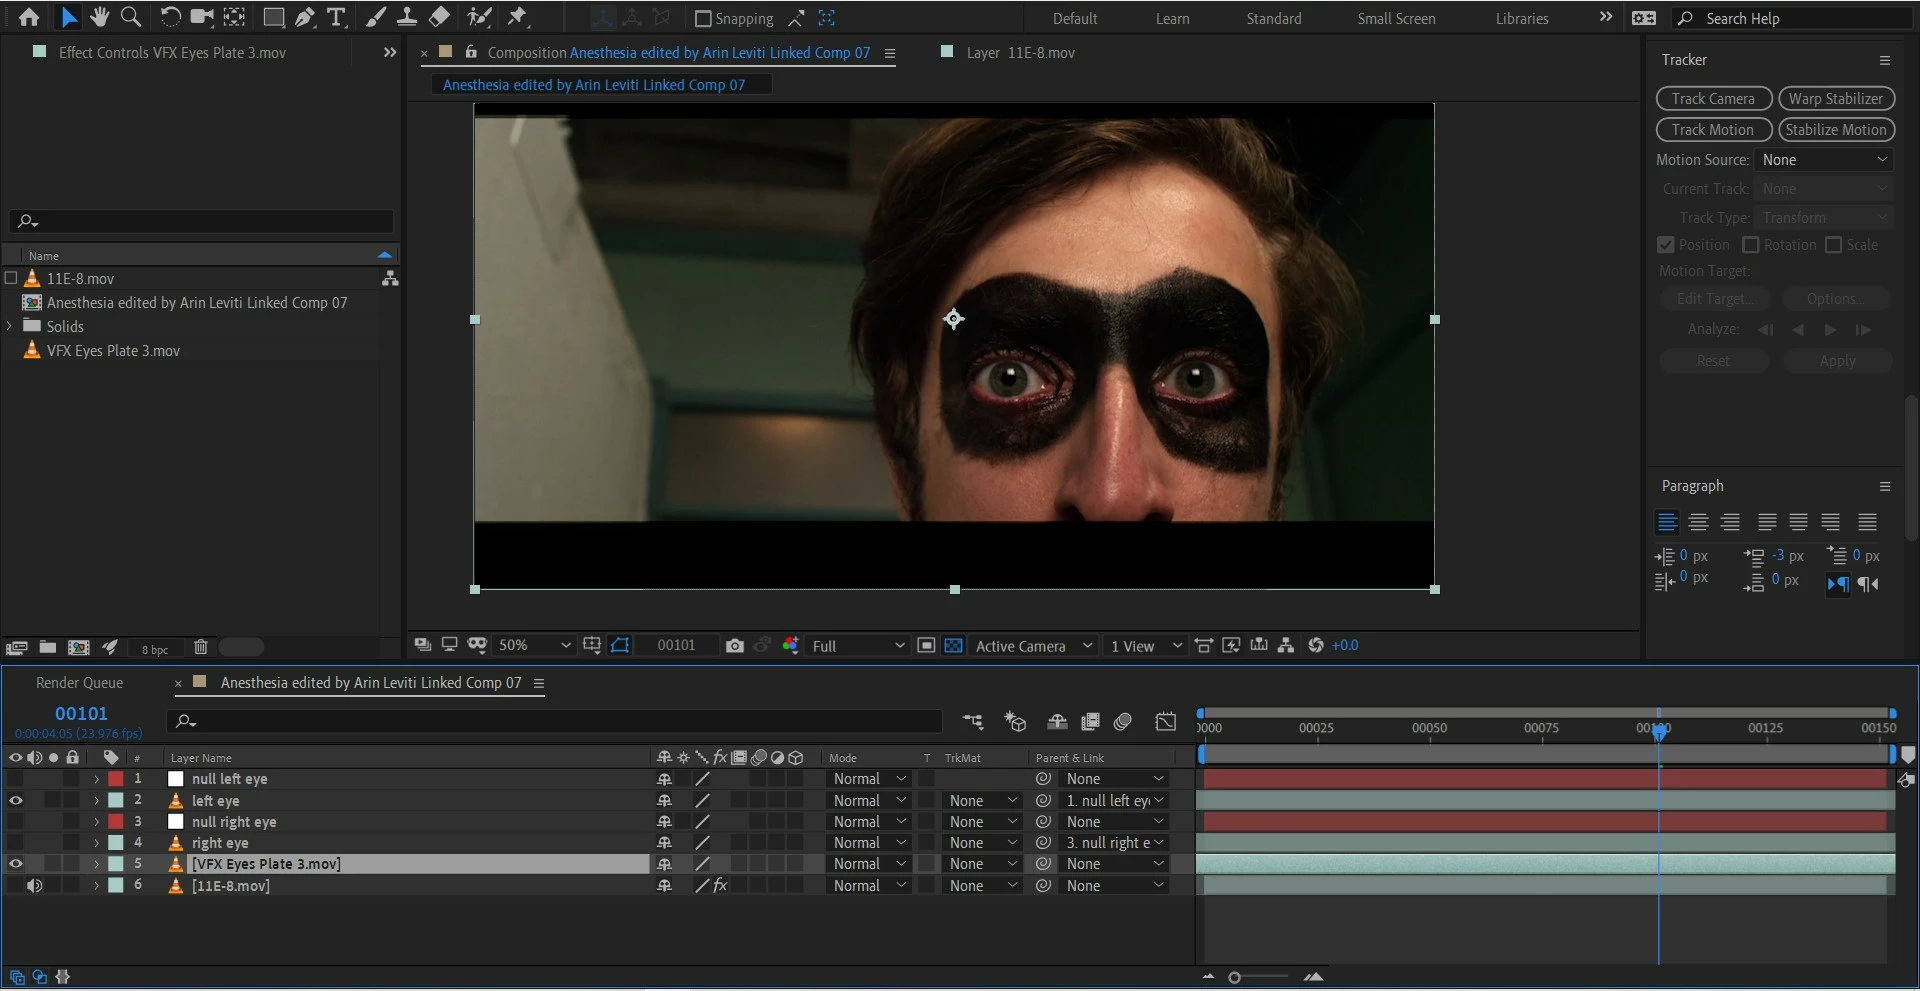Click the timeline zoom slider
1920x991 pixels.
[x=1235, y=978]
